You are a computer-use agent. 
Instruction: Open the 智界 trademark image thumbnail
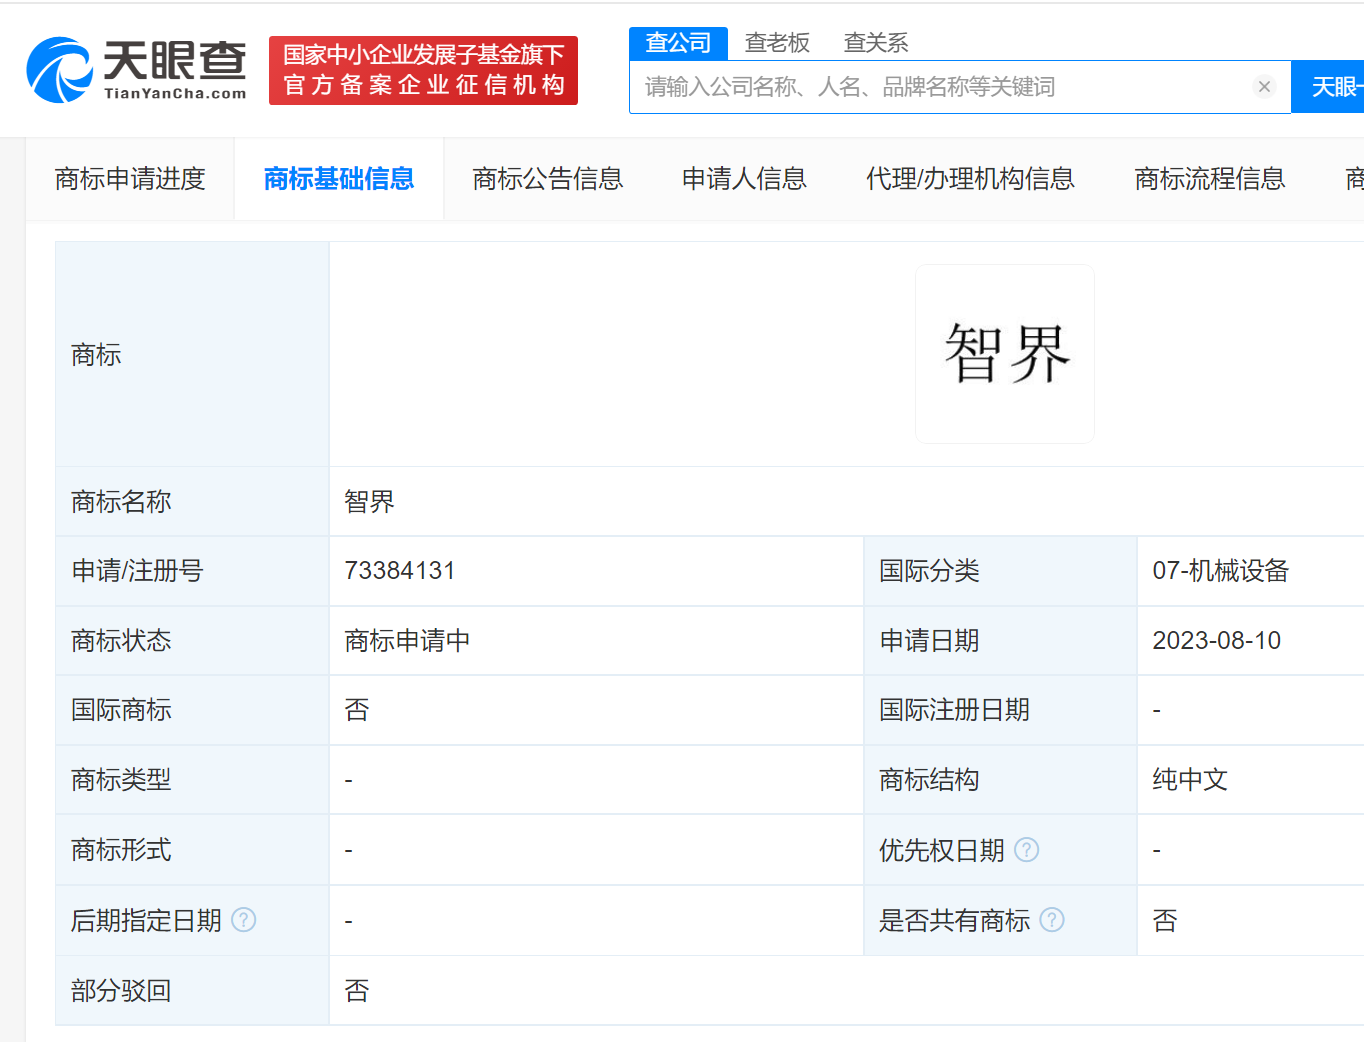pyautogui.click(x=1005, y=354)
